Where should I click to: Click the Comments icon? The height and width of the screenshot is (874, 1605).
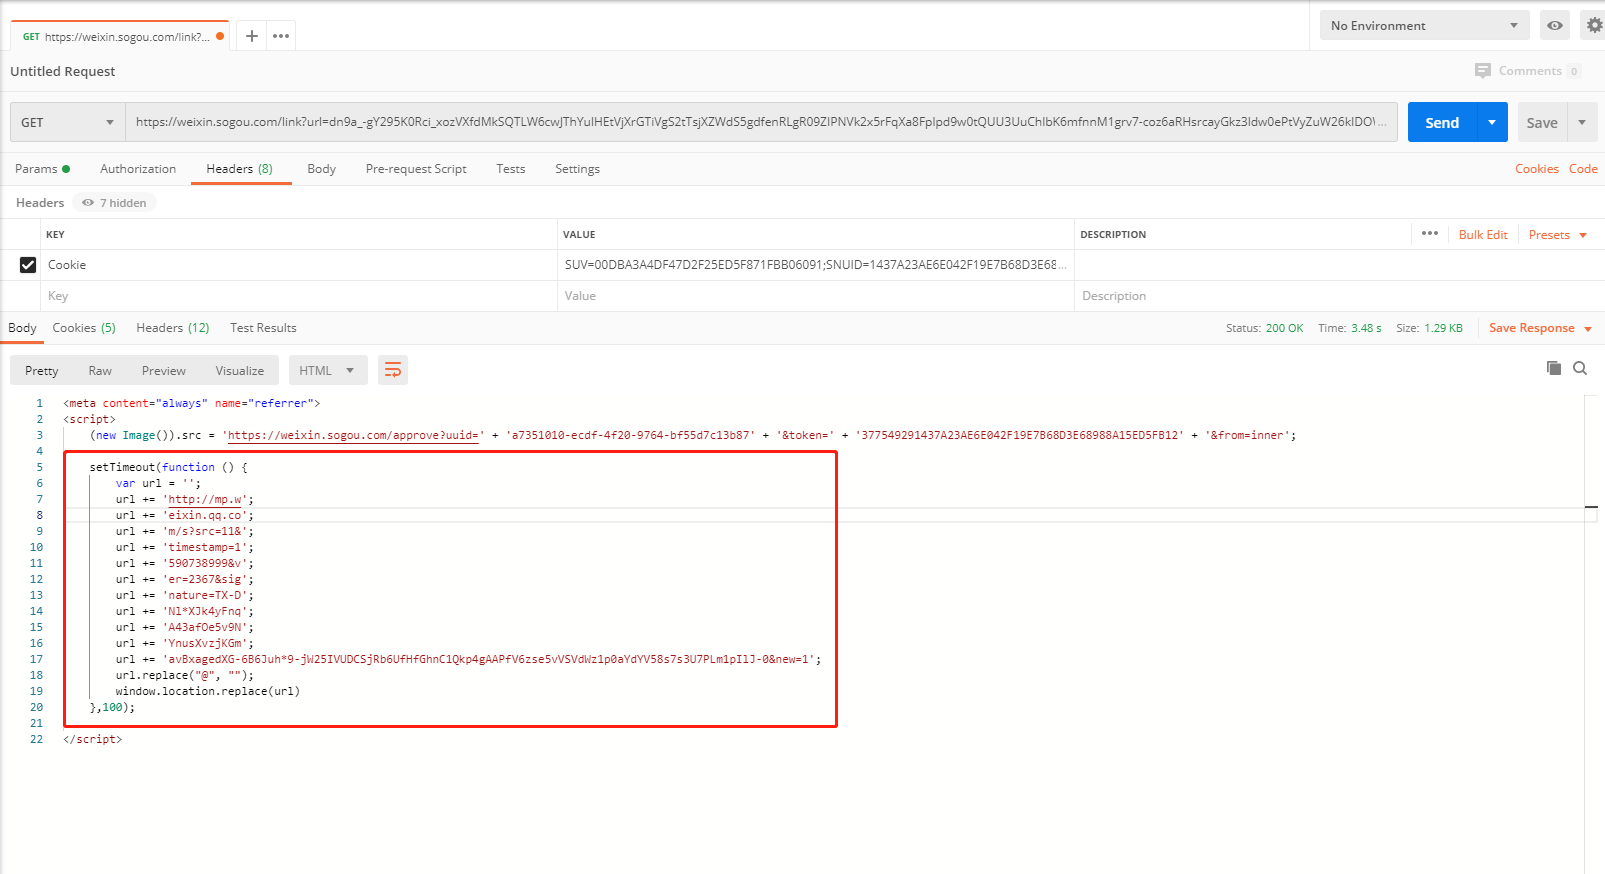tap(1483, 71)
